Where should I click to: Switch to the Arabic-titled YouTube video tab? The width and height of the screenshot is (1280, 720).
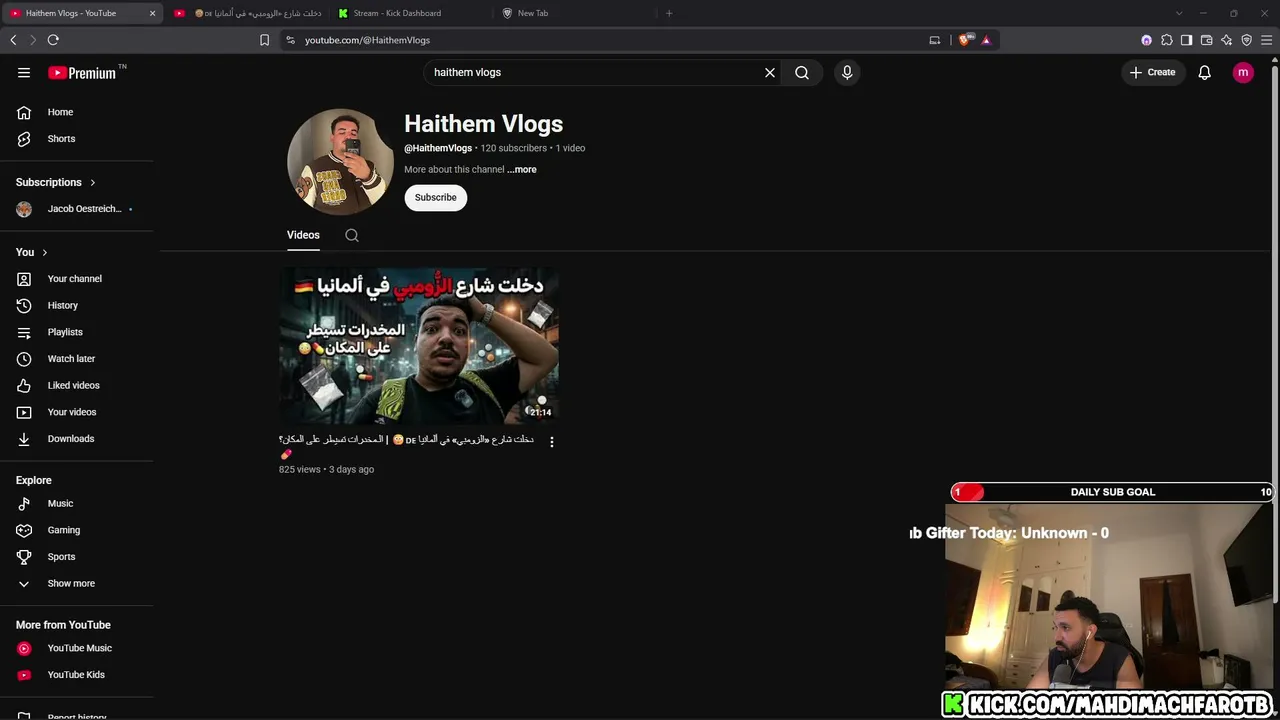tap(246, 13)
